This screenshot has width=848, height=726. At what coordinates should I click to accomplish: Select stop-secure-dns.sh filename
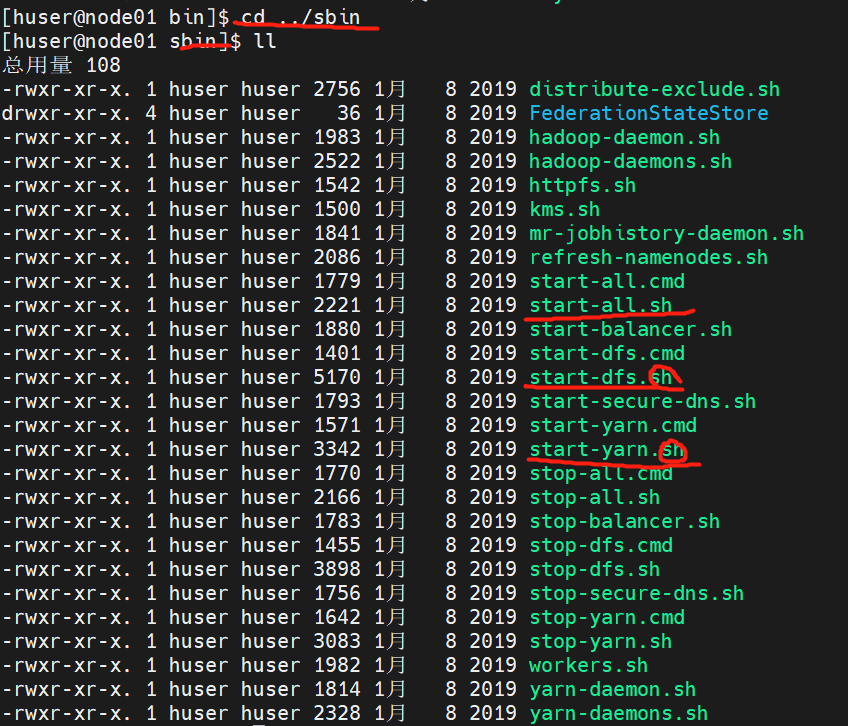pyautogui.click(x=637, y=593)
